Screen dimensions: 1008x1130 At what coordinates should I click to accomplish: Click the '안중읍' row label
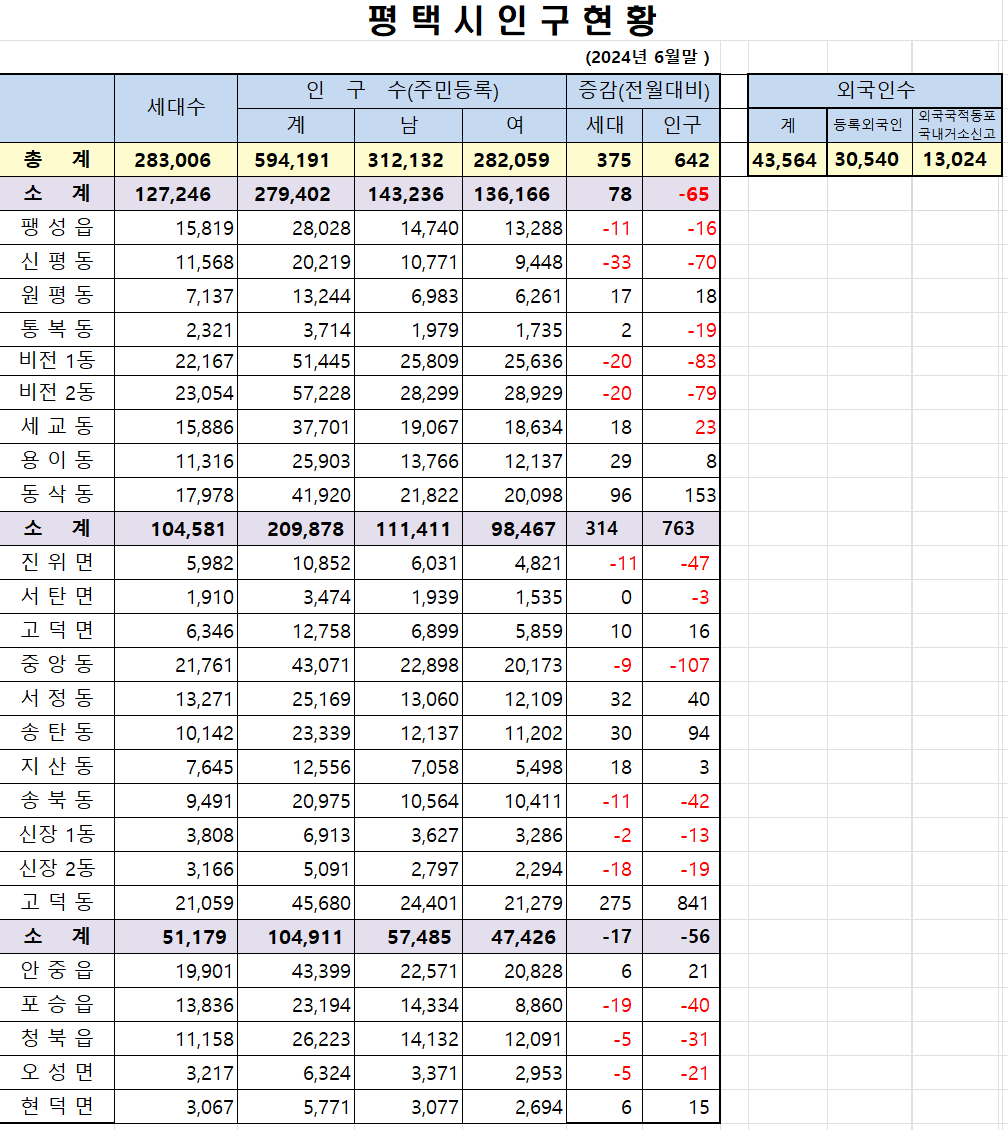pyautogui.click(x=57, y=971)
